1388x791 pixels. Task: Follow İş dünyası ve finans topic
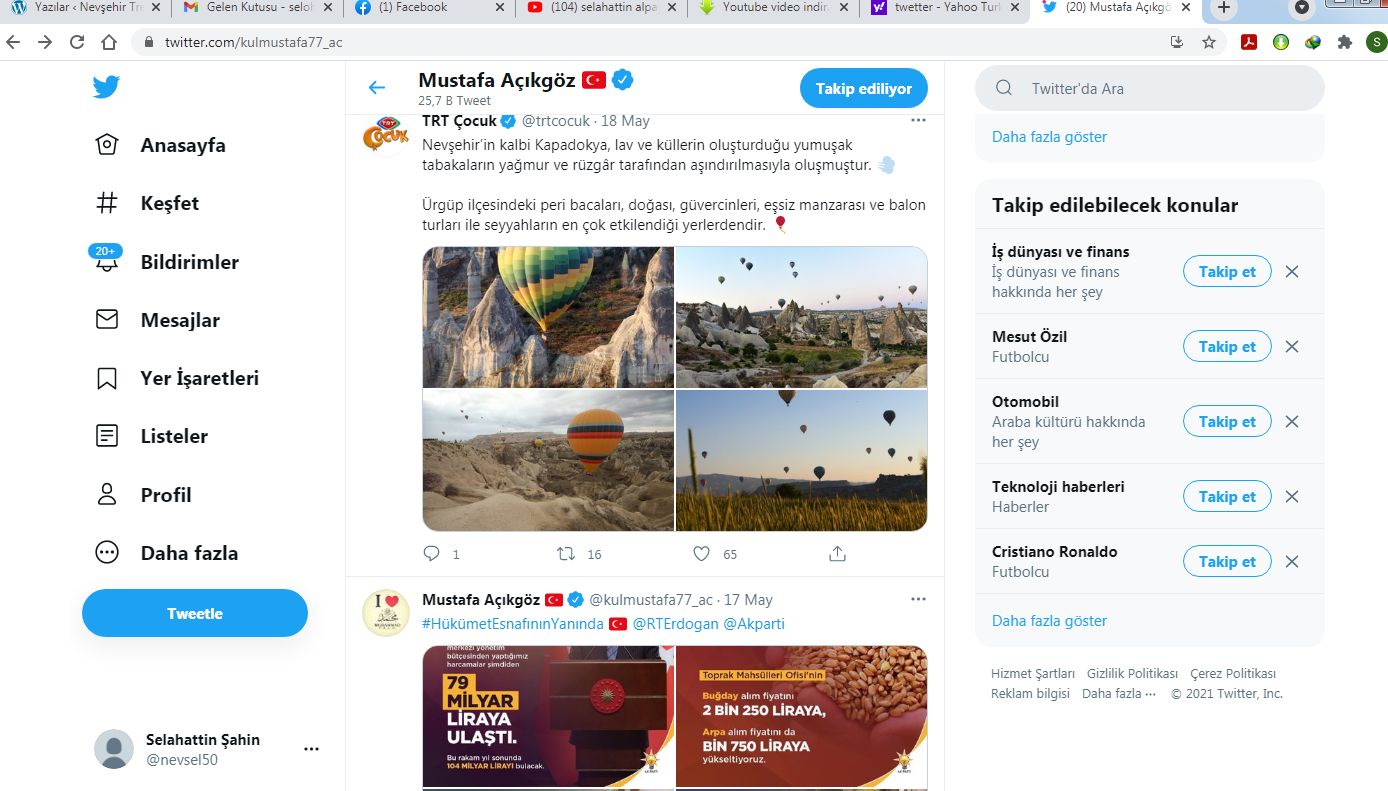point(1227,271)
